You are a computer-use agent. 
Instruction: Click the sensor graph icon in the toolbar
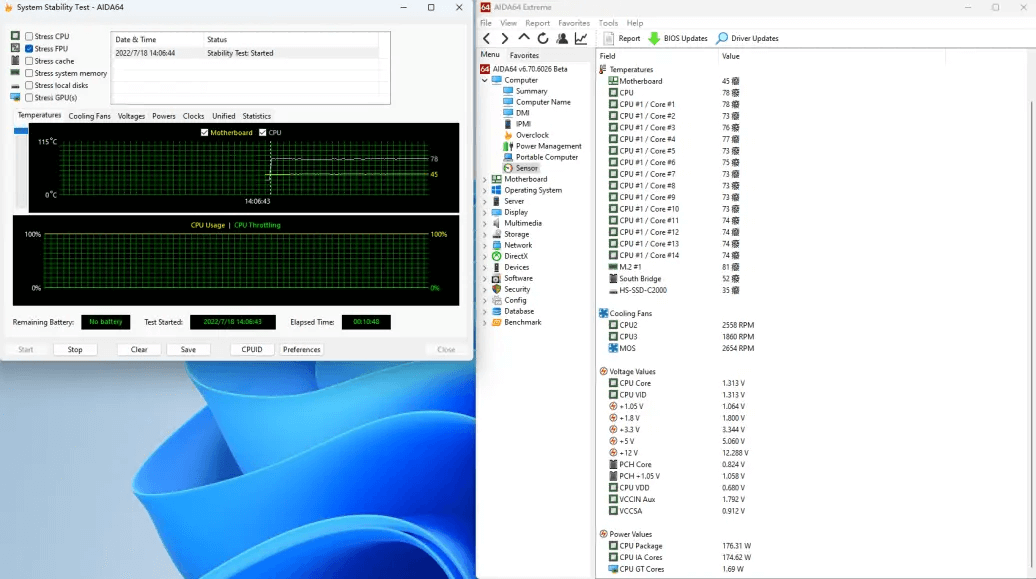(582, 37)
